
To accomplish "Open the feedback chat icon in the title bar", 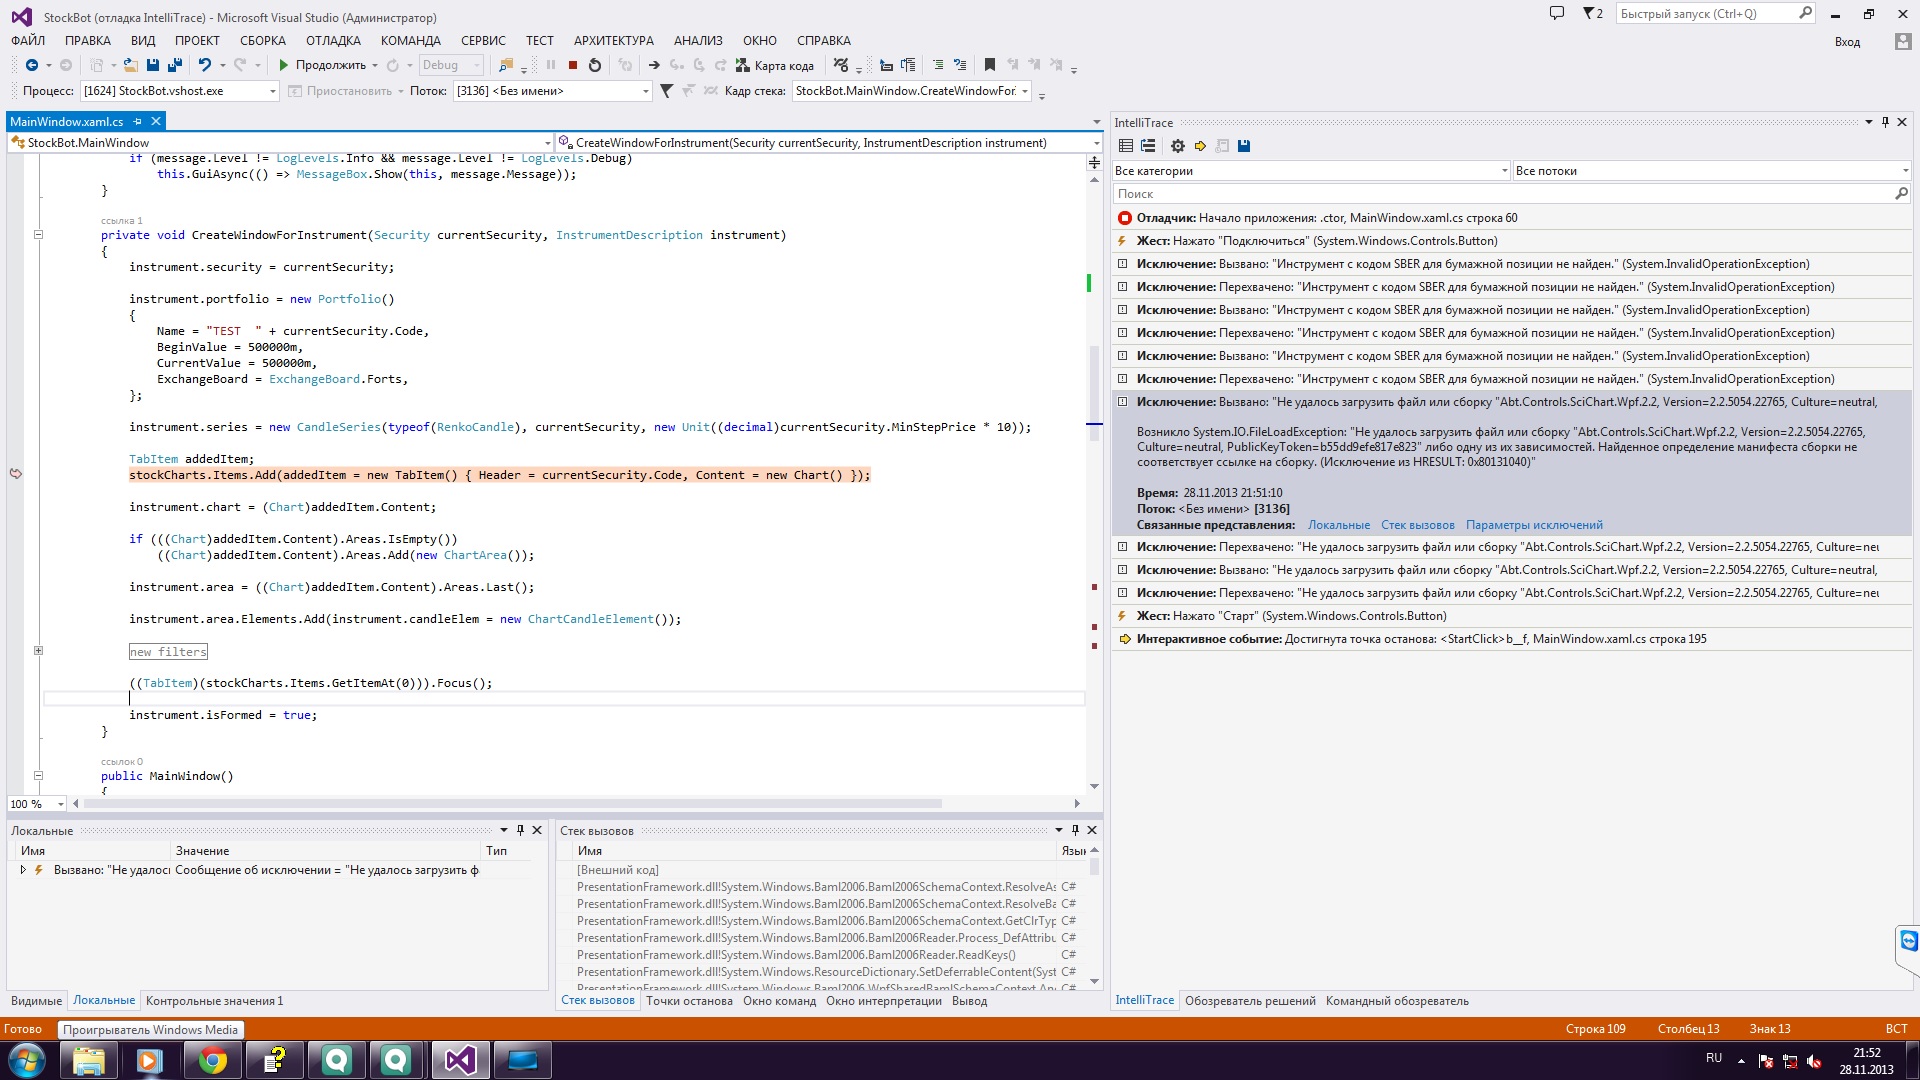I will point(1557,14).
